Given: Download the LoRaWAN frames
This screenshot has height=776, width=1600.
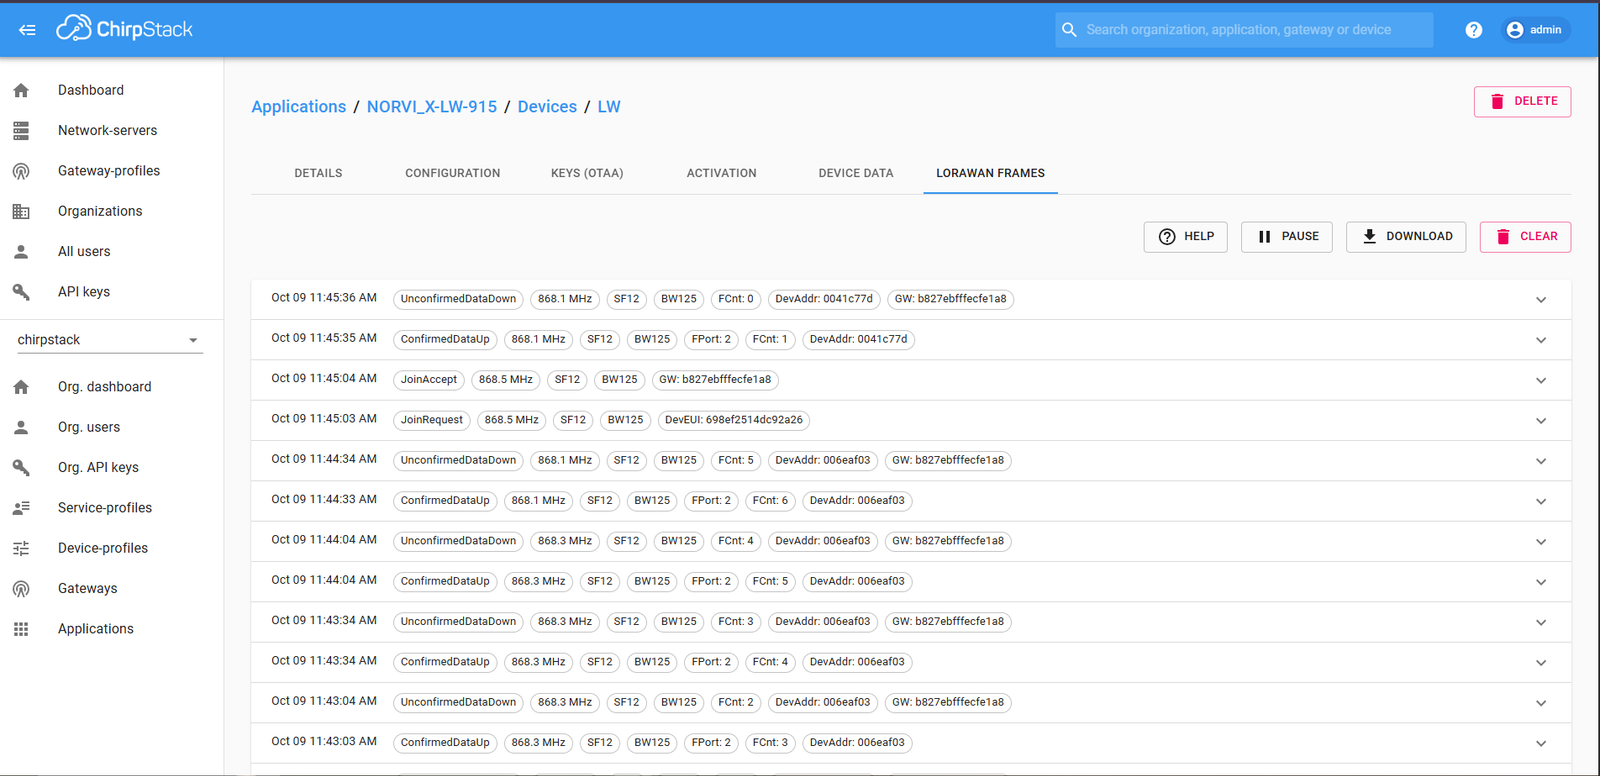Looking at the screenshot, I should (x=1406, y=237).
